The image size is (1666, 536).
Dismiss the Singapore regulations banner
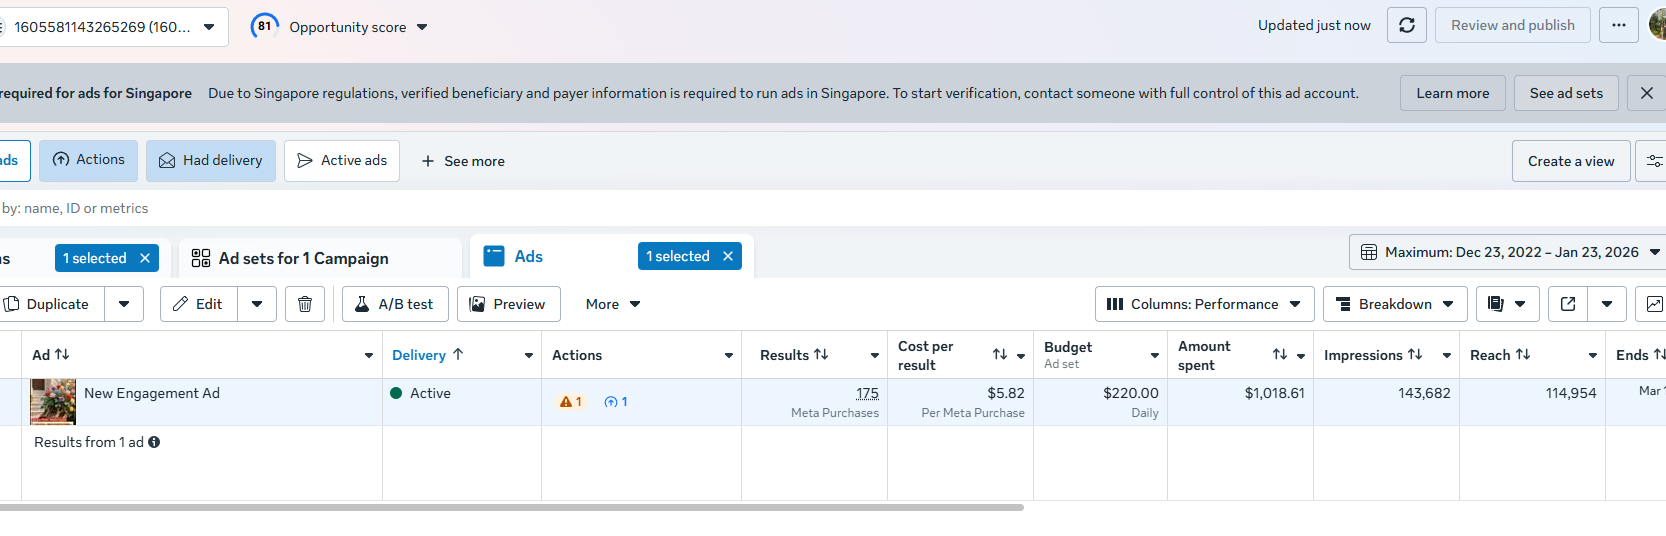1646,93
